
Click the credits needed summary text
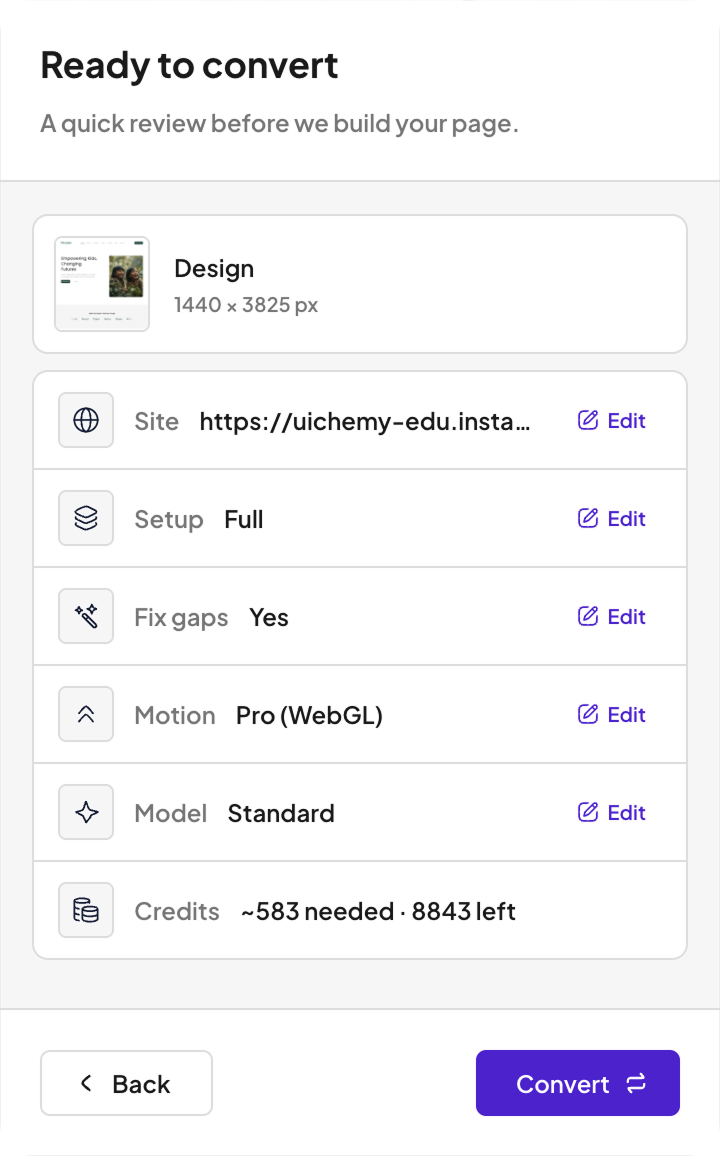378,912
